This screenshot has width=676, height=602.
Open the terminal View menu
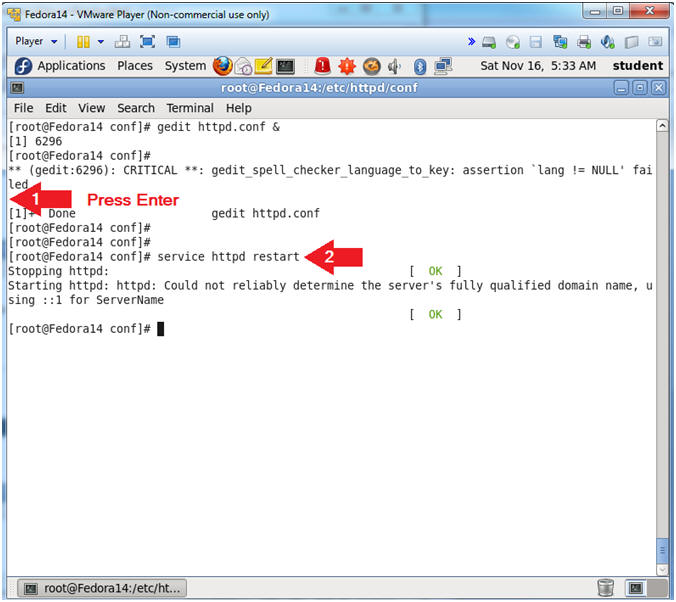[x=91, y=108]
